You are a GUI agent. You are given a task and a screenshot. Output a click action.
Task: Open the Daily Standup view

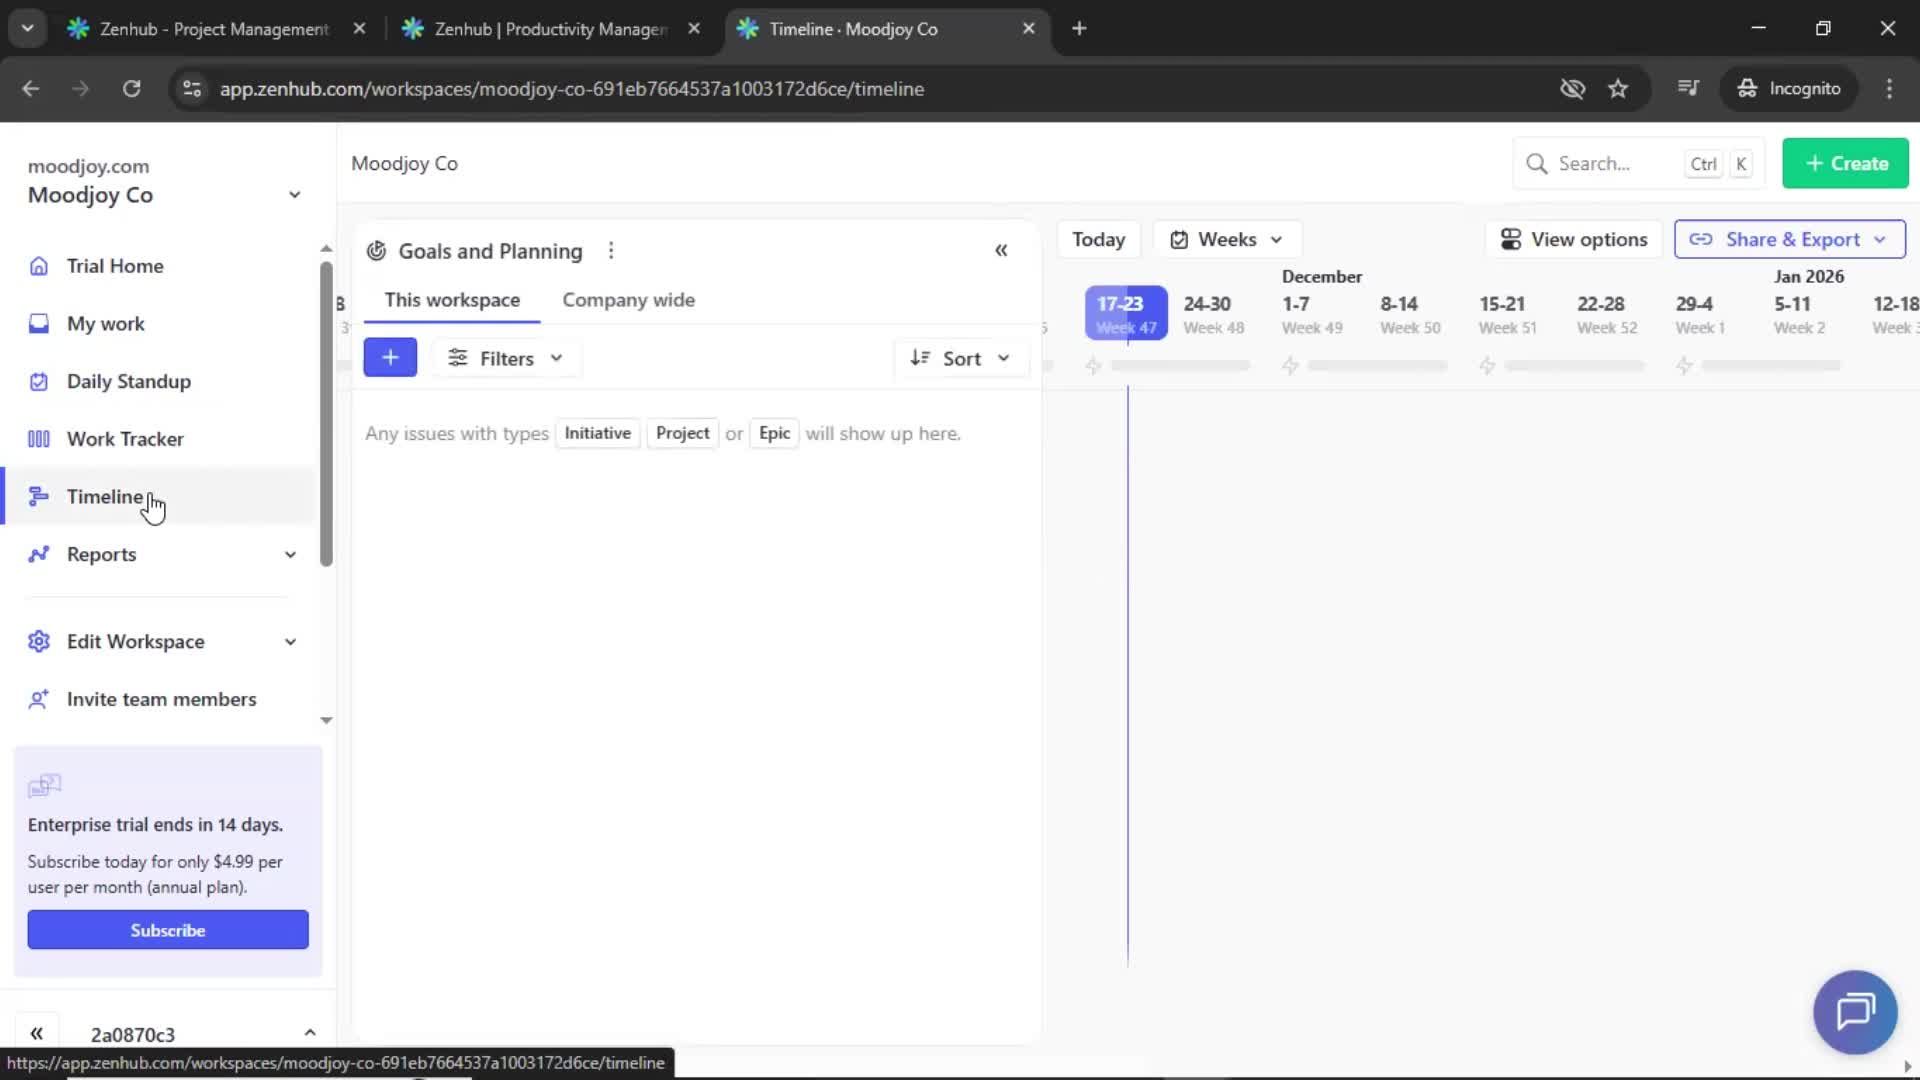point(128,381)
